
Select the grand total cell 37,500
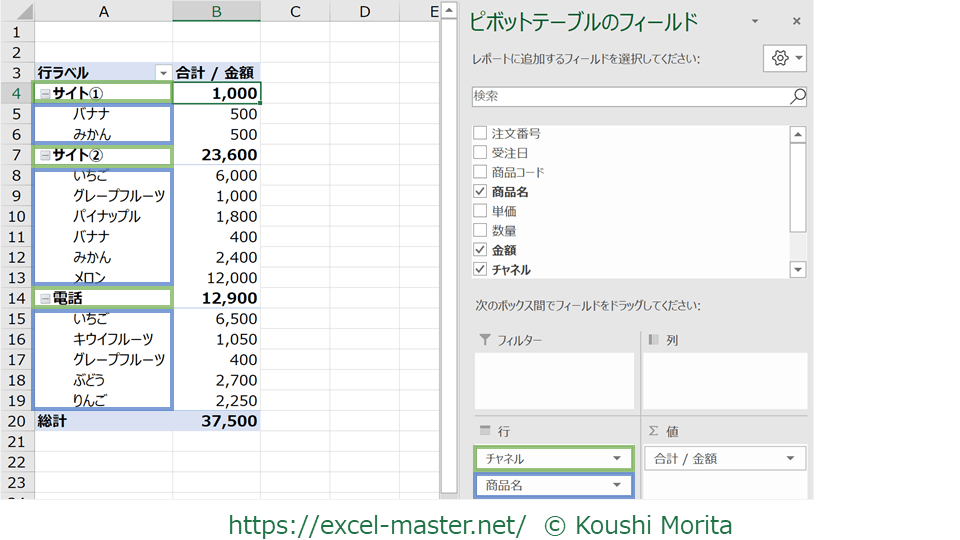pyautogui.click(x=216, y=421)
